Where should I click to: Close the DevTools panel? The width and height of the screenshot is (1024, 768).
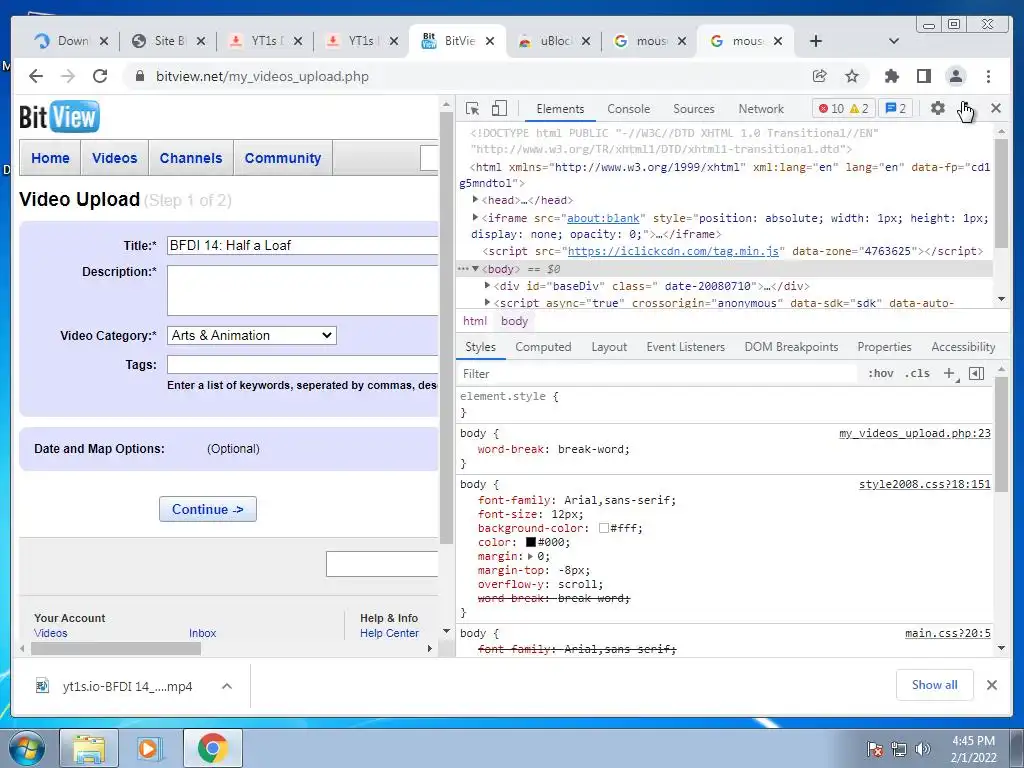996,108
